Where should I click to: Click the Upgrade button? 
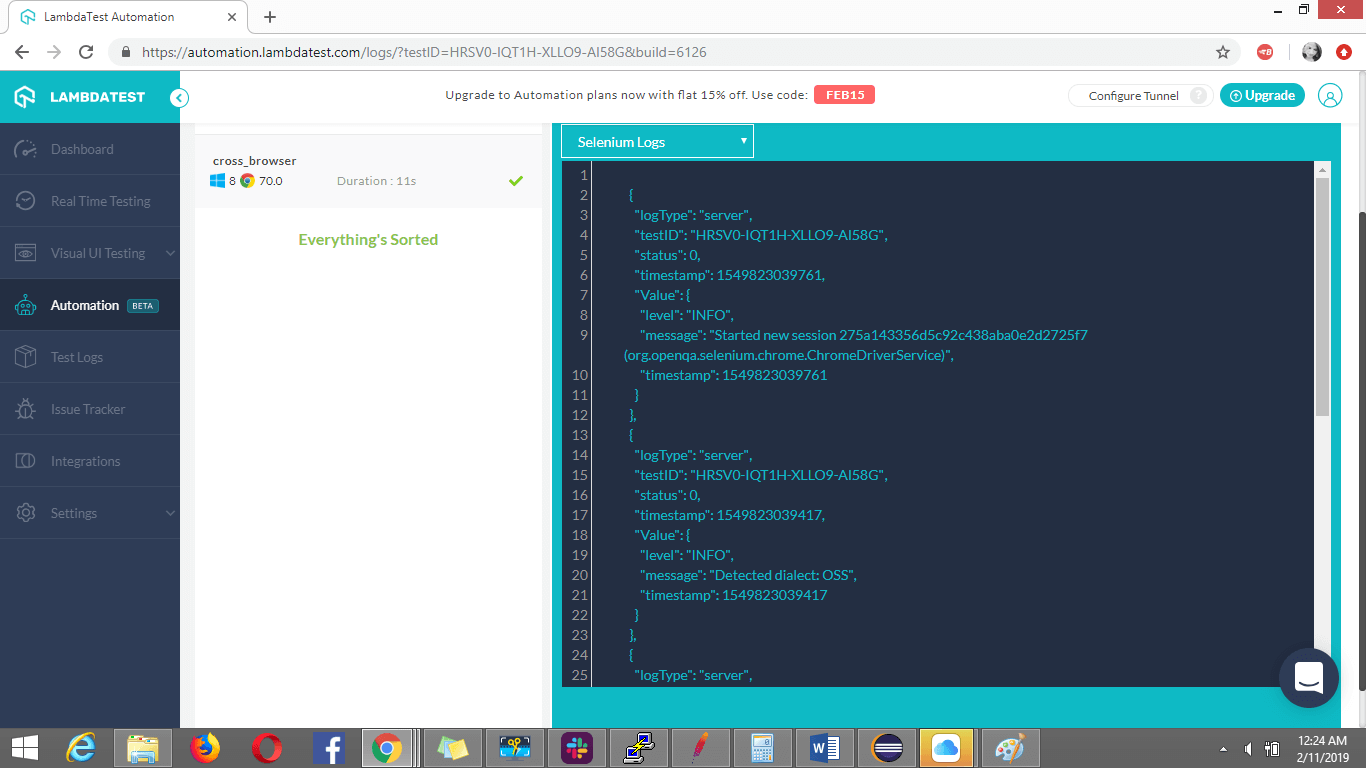(1262, 95)
